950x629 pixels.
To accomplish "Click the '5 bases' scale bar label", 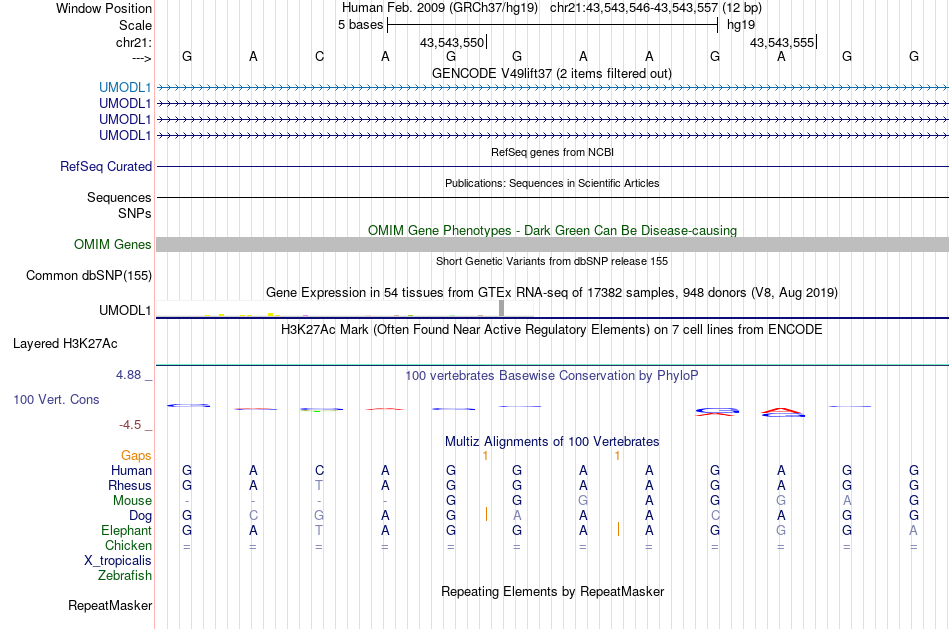I will 360,25.
